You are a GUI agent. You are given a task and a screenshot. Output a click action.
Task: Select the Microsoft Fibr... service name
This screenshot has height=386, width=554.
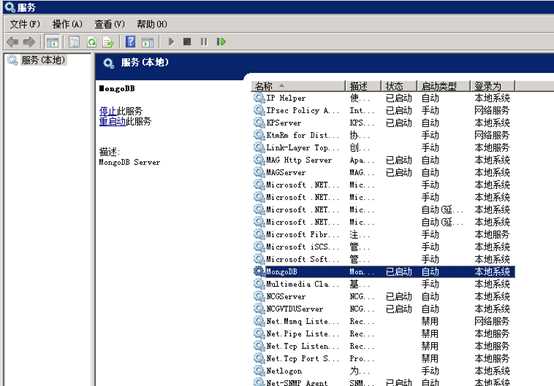[303, 234]
